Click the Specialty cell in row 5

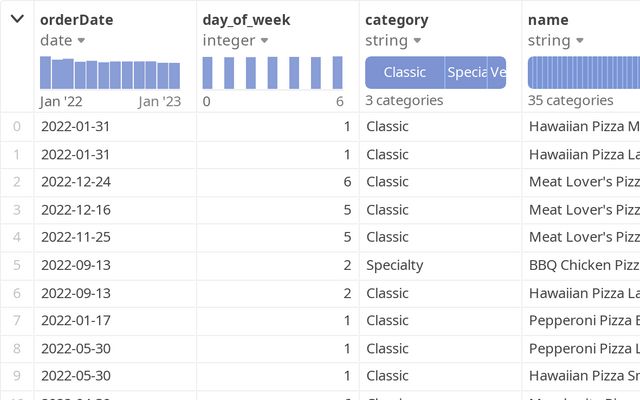[395, 265]
